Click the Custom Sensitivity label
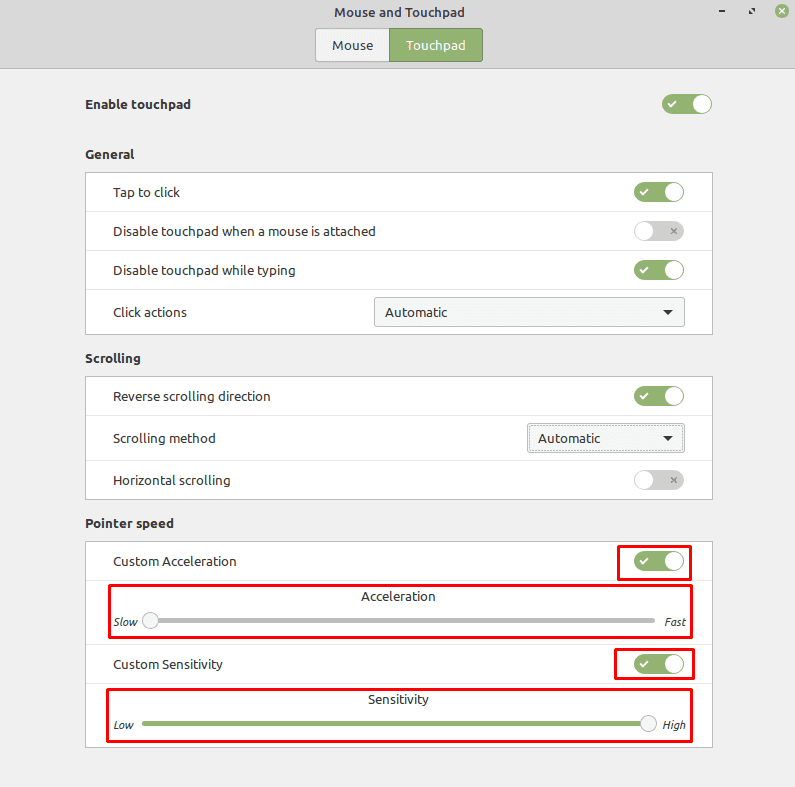 pos(167,664)
